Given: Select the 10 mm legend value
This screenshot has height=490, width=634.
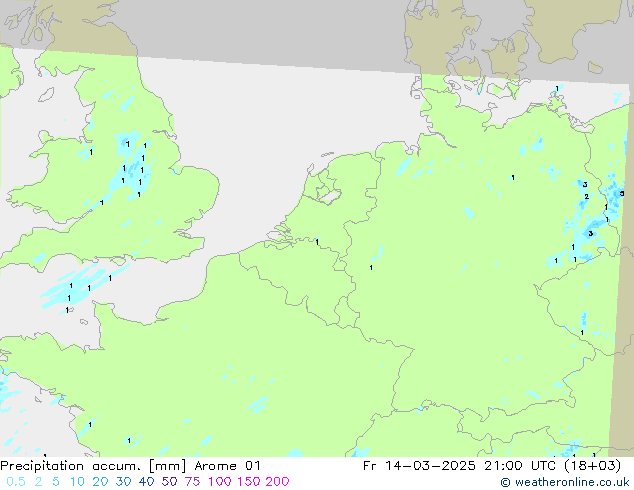Looking at the screenshot, I should (x=77, y=482).
